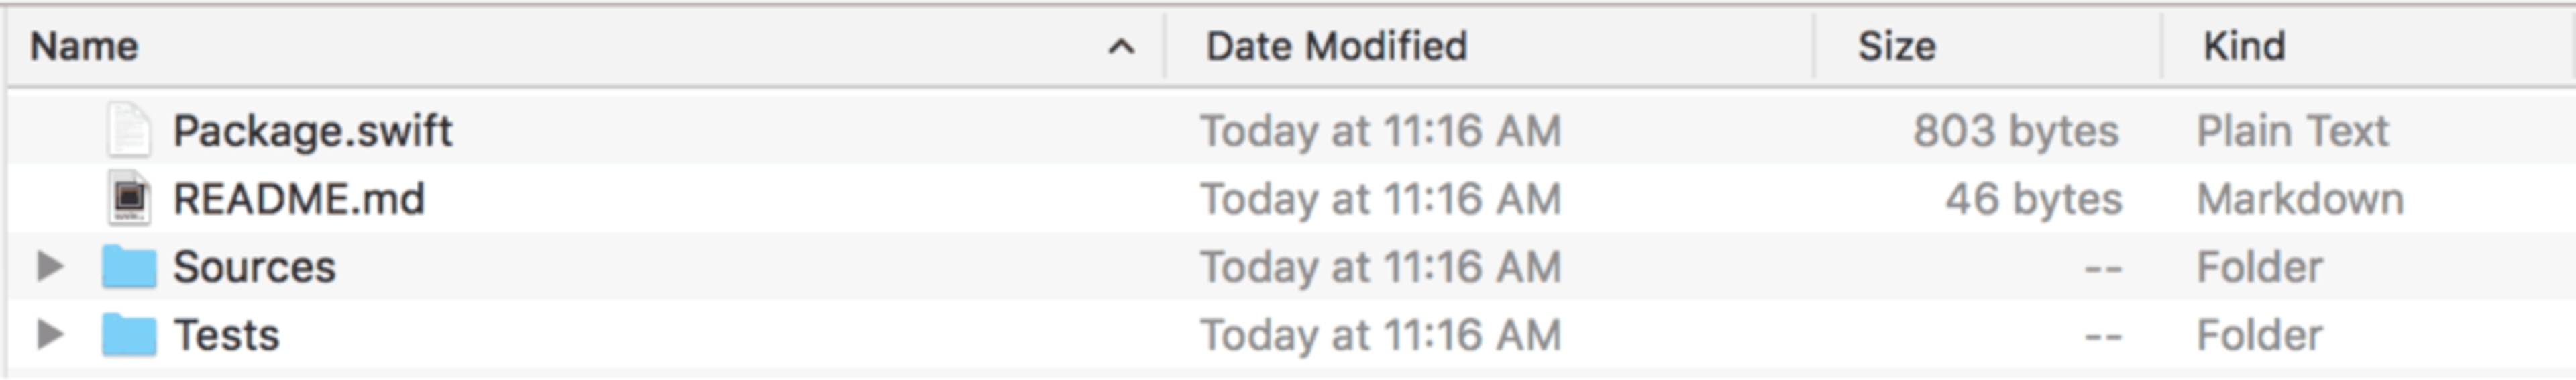
Task: Click the README.md markdown file icon
Action: point(129,198)
